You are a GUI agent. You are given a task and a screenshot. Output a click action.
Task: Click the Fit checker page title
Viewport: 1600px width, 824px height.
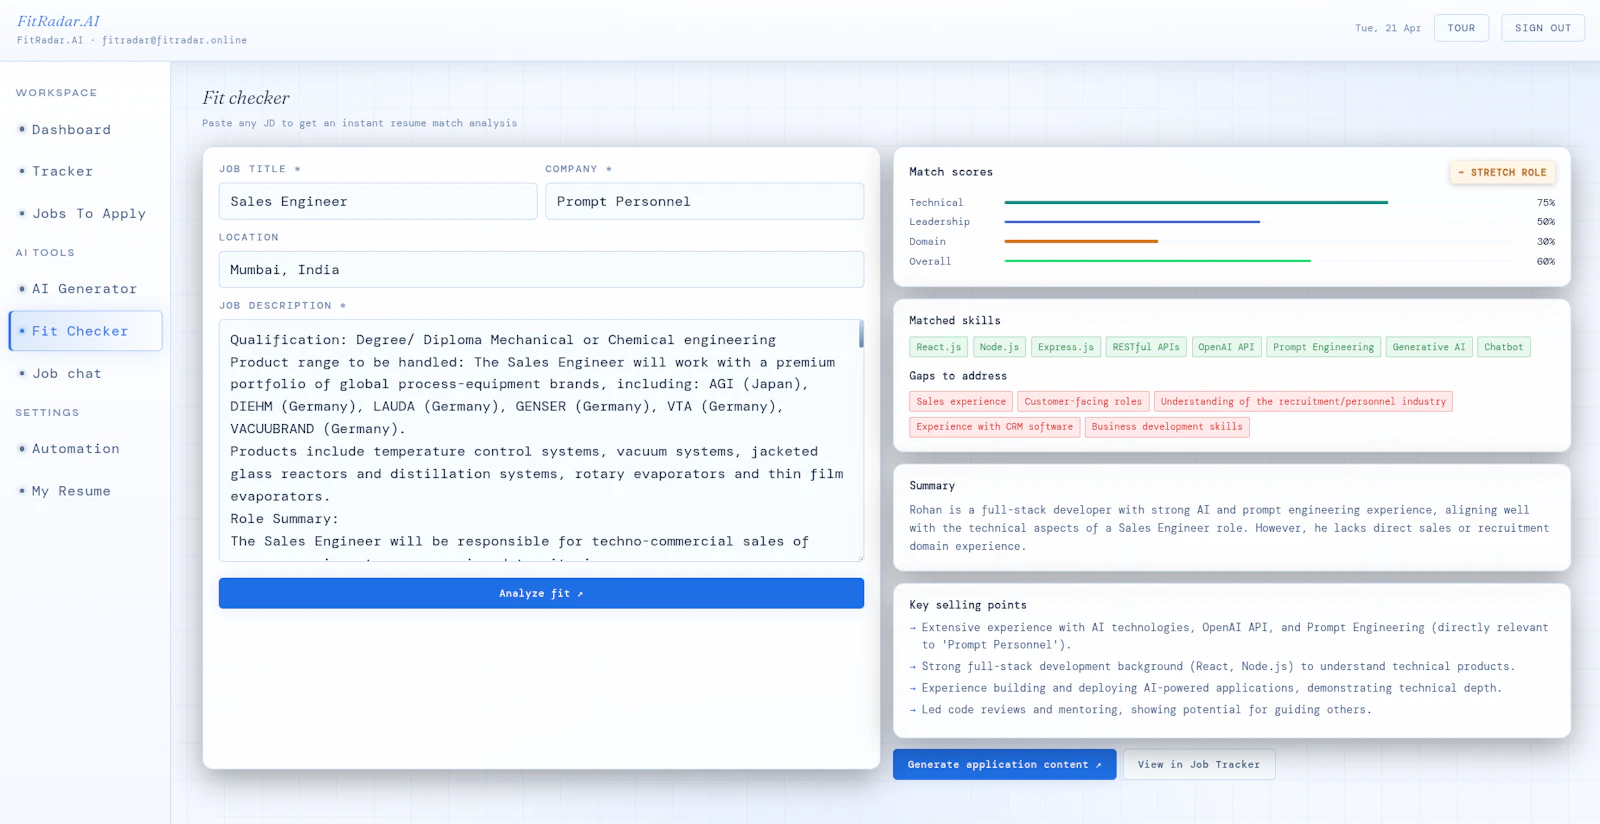246,98
